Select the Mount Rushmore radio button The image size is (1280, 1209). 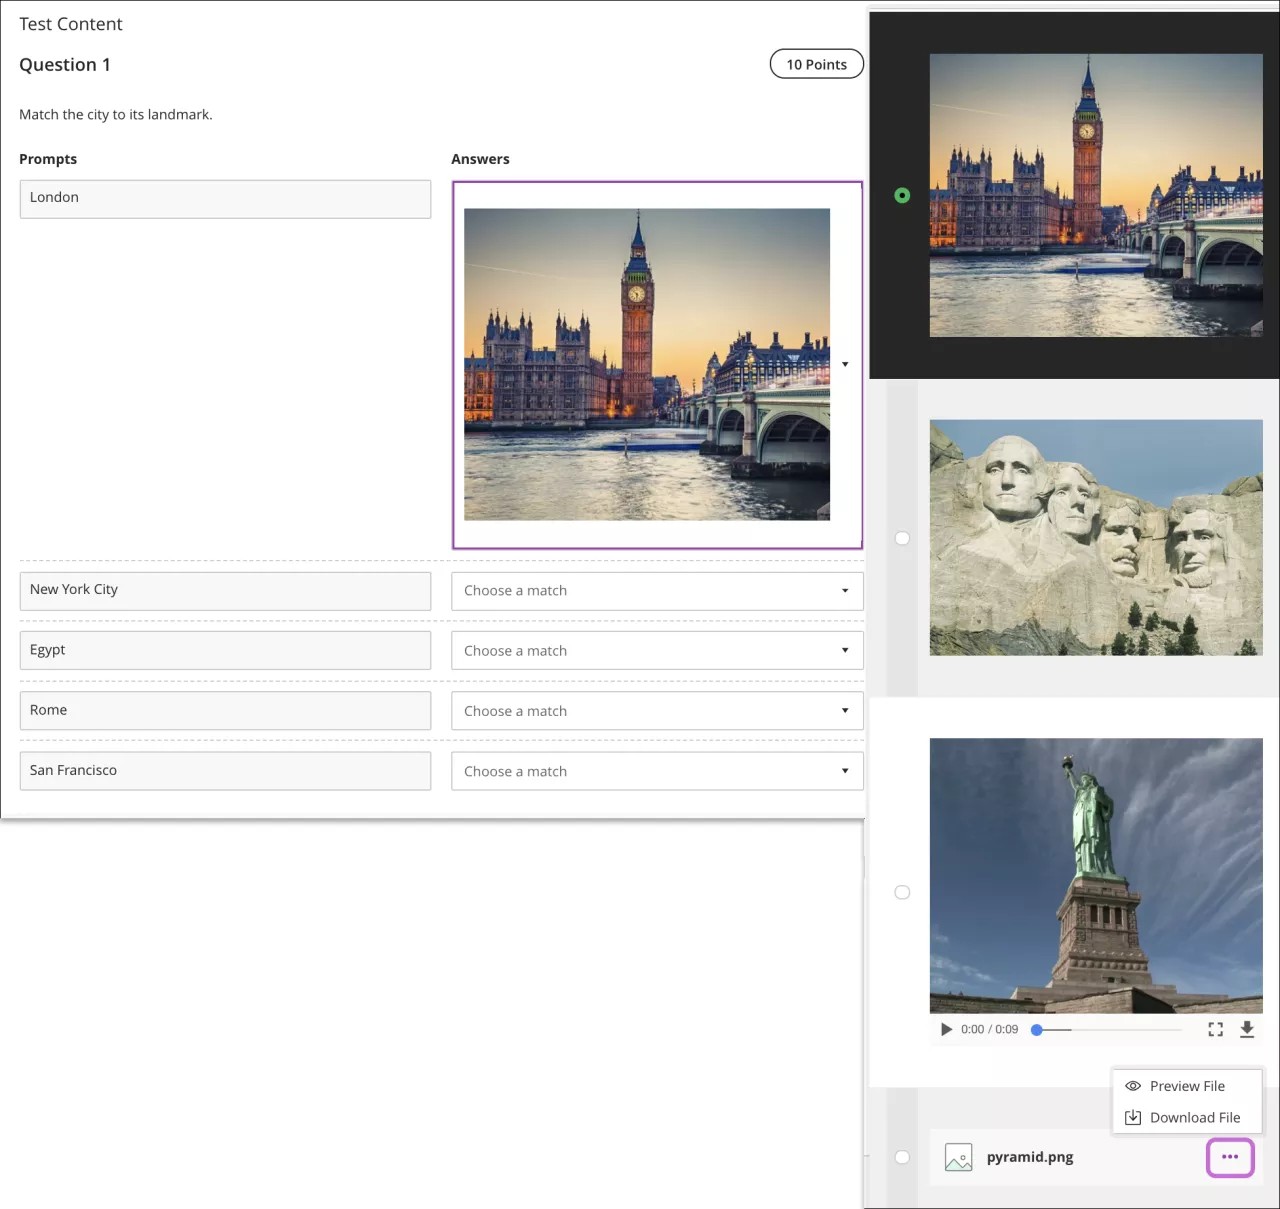(x=902, y=538)
